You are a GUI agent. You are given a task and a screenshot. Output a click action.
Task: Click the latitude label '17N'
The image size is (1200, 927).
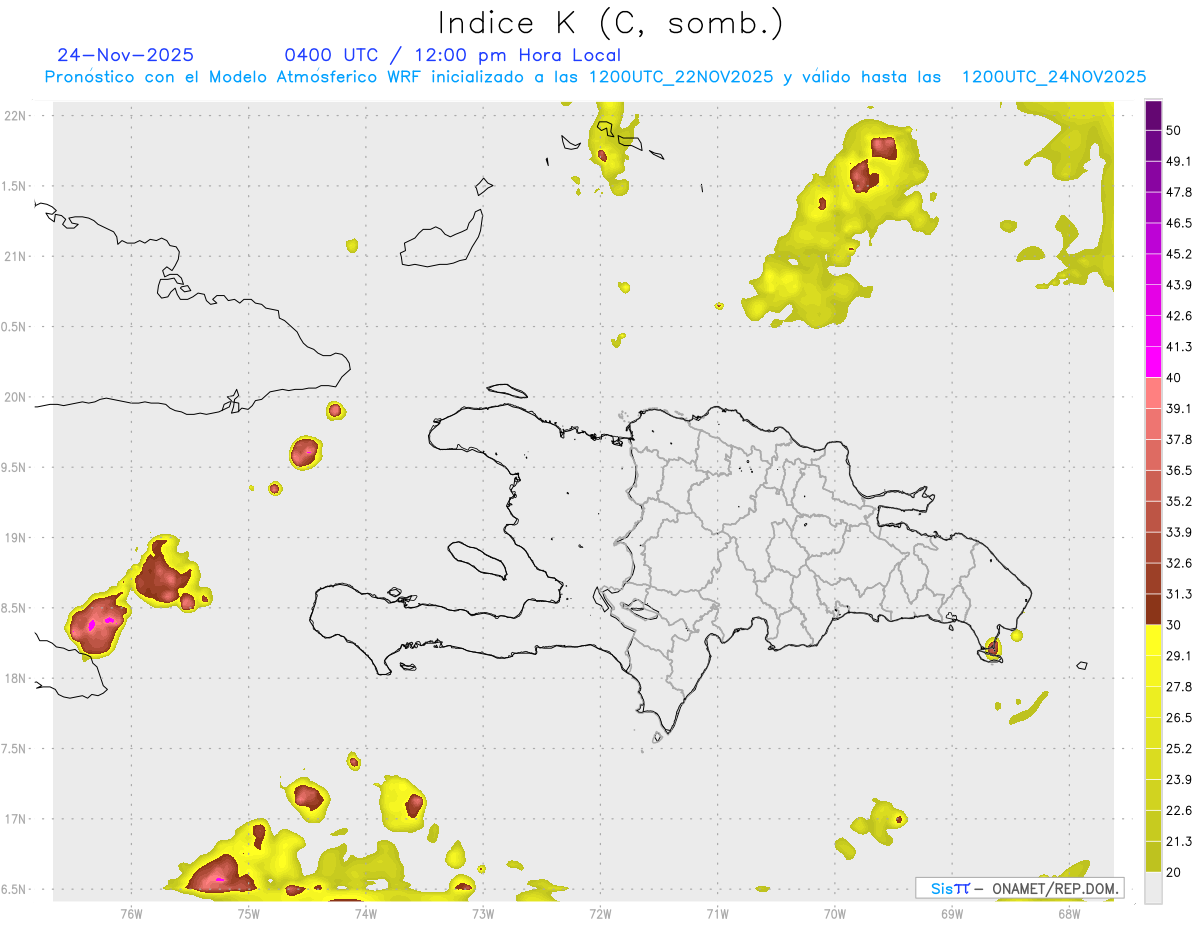16,819
